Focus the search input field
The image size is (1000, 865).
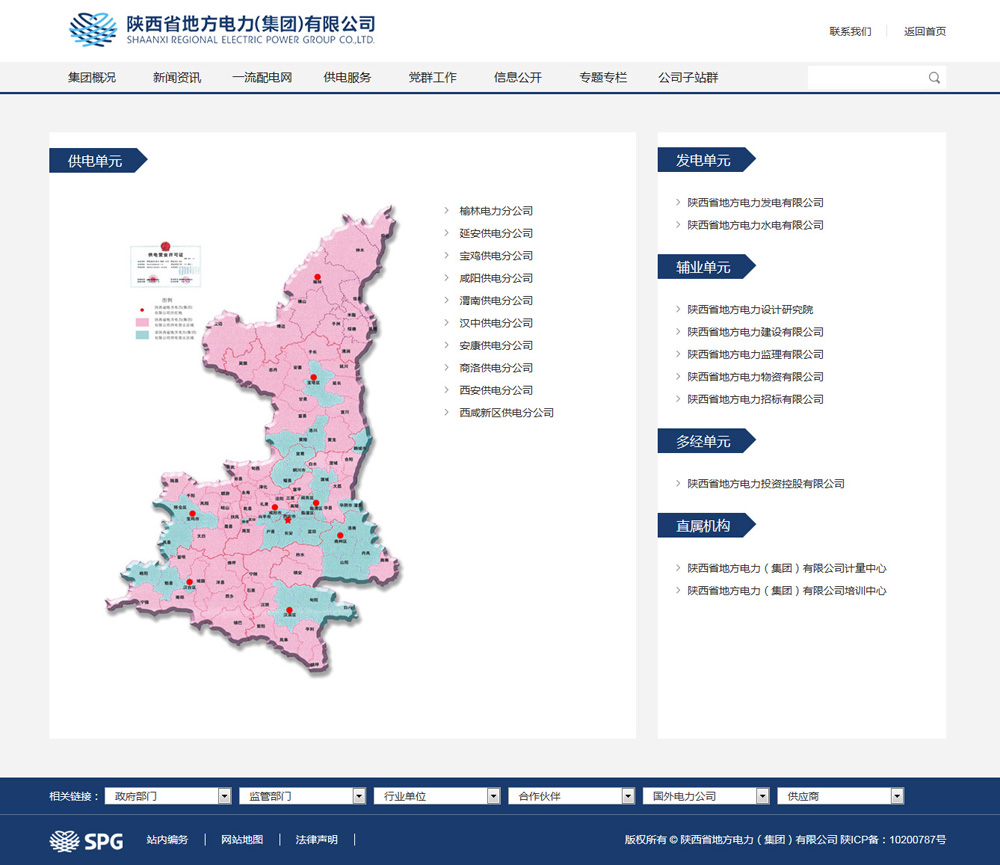(865, 78)
